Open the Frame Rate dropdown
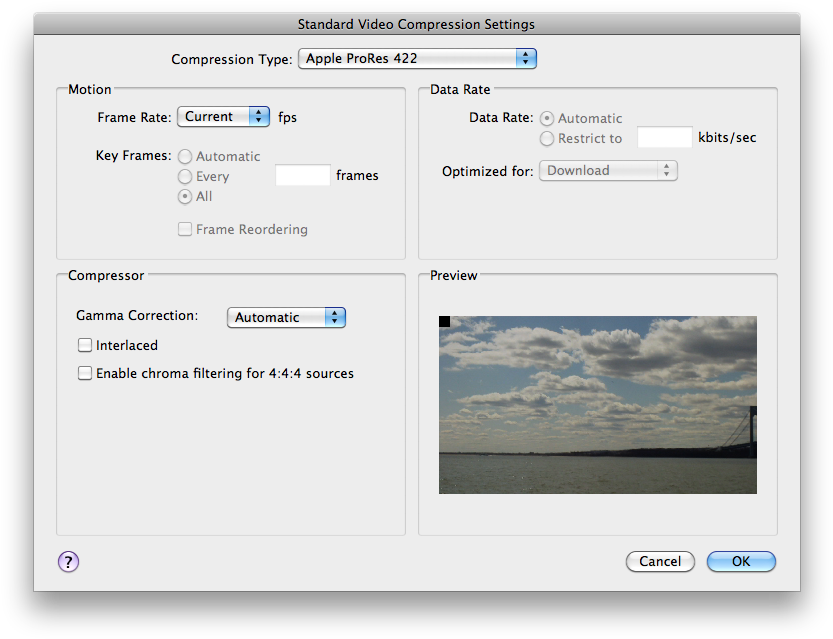 click(222, 116)
